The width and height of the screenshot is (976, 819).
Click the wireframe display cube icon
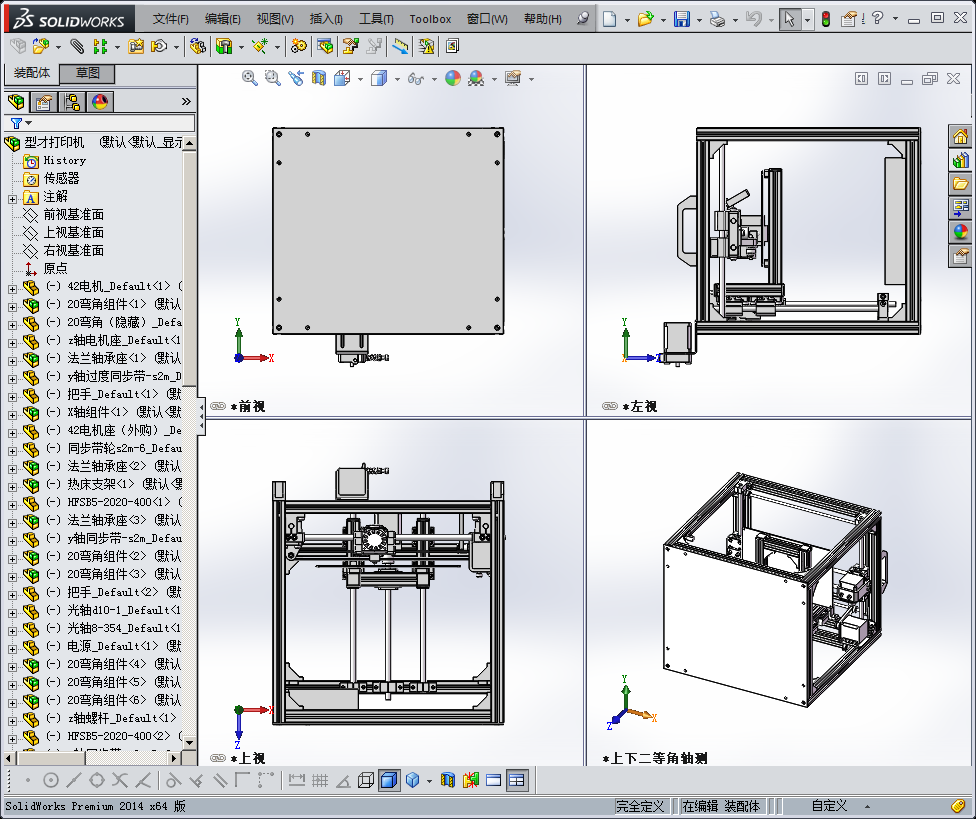[365, 780]
